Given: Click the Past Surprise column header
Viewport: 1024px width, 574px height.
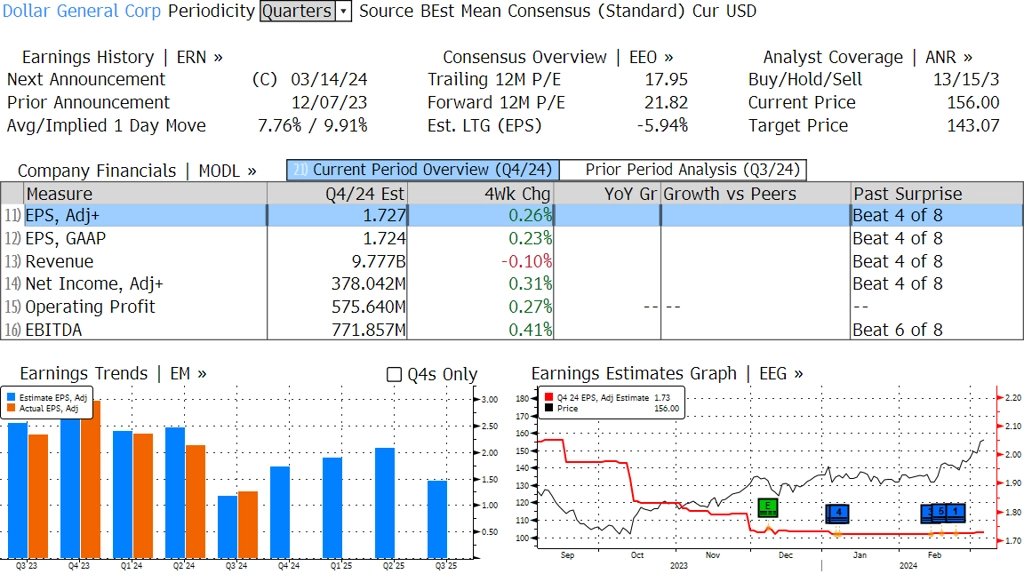Looking at the screenshot, I should tap(937, 194).
